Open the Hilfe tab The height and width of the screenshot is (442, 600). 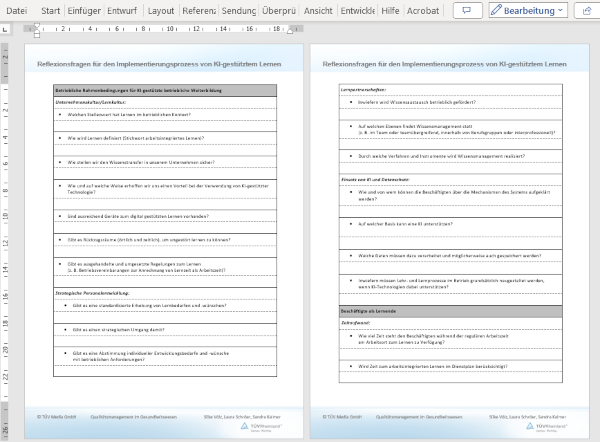(391, 10)
